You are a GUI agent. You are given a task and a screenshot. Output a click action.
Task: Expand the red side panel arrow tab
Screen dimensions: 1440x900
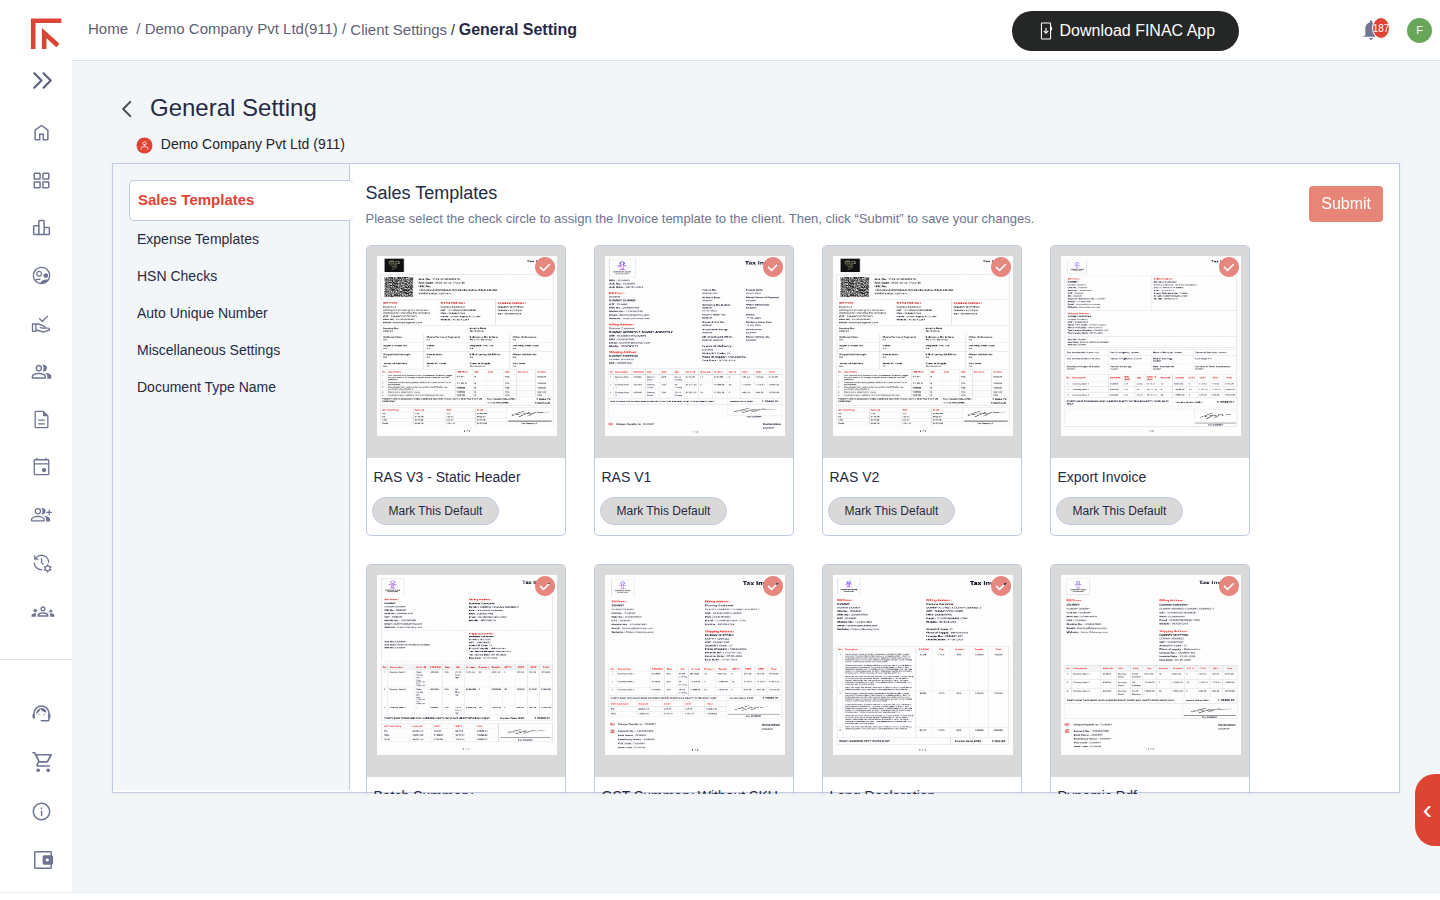(x=1428, y=811)
